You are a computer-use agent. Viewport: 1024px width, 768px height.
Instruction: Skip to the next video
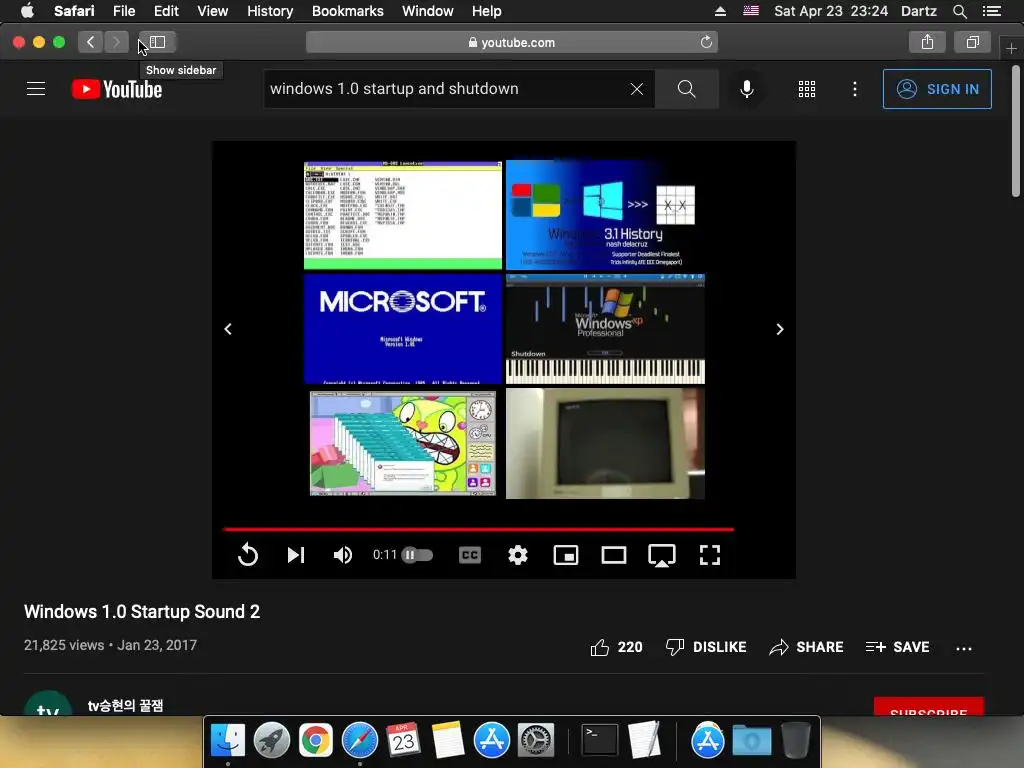click(x=296, y=555)
